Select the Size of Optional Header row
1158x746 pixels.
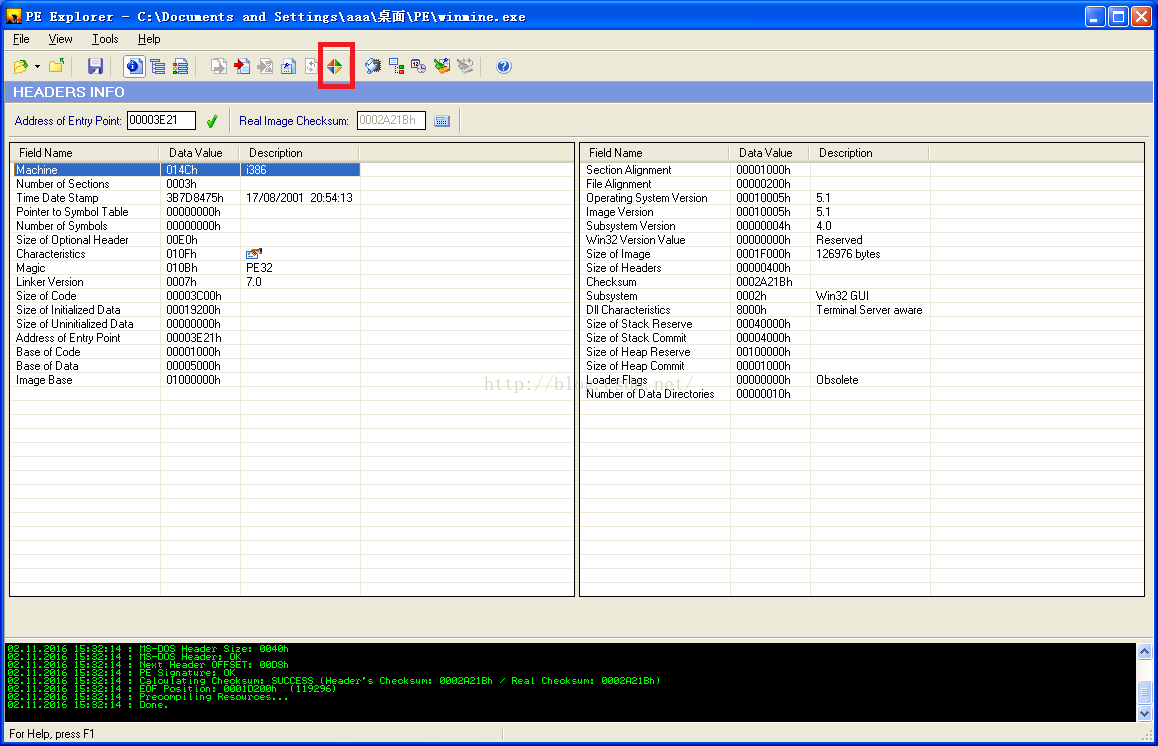[x=186, y=240]
